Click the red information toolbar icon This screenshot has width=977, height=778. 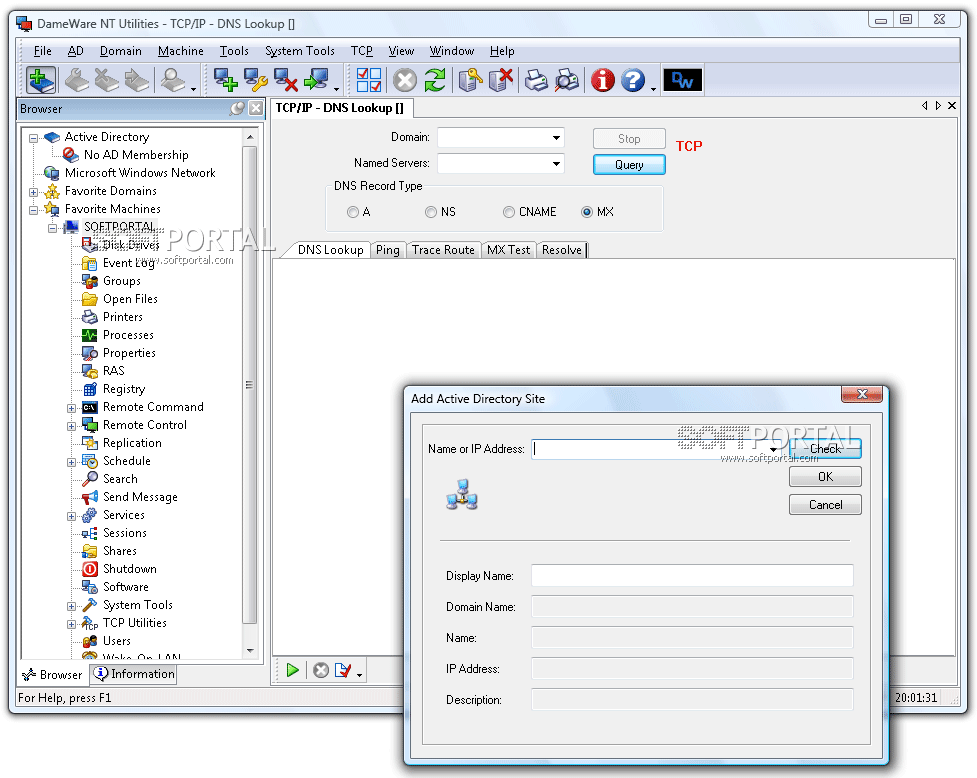tap(603, 80)
